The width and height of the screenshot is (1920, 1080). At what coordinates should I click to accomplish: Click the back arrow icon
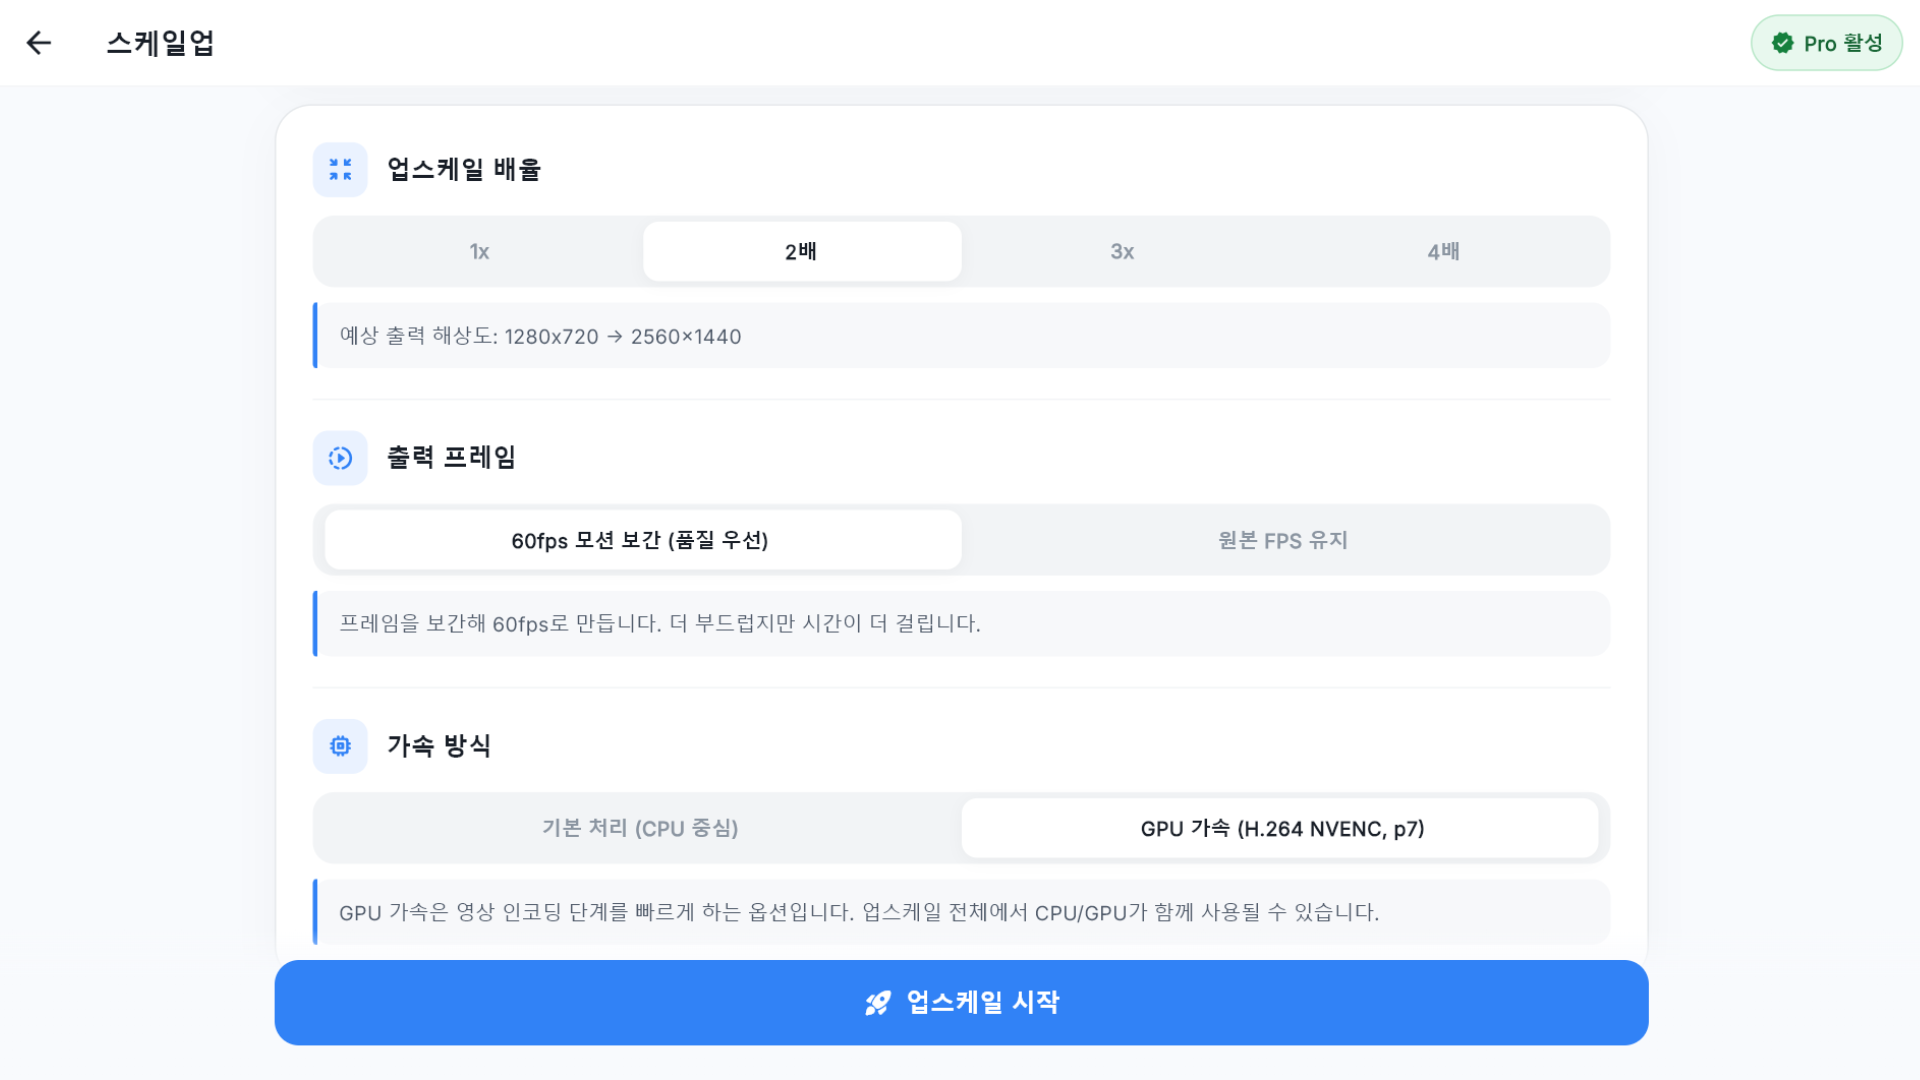(38, 42)
